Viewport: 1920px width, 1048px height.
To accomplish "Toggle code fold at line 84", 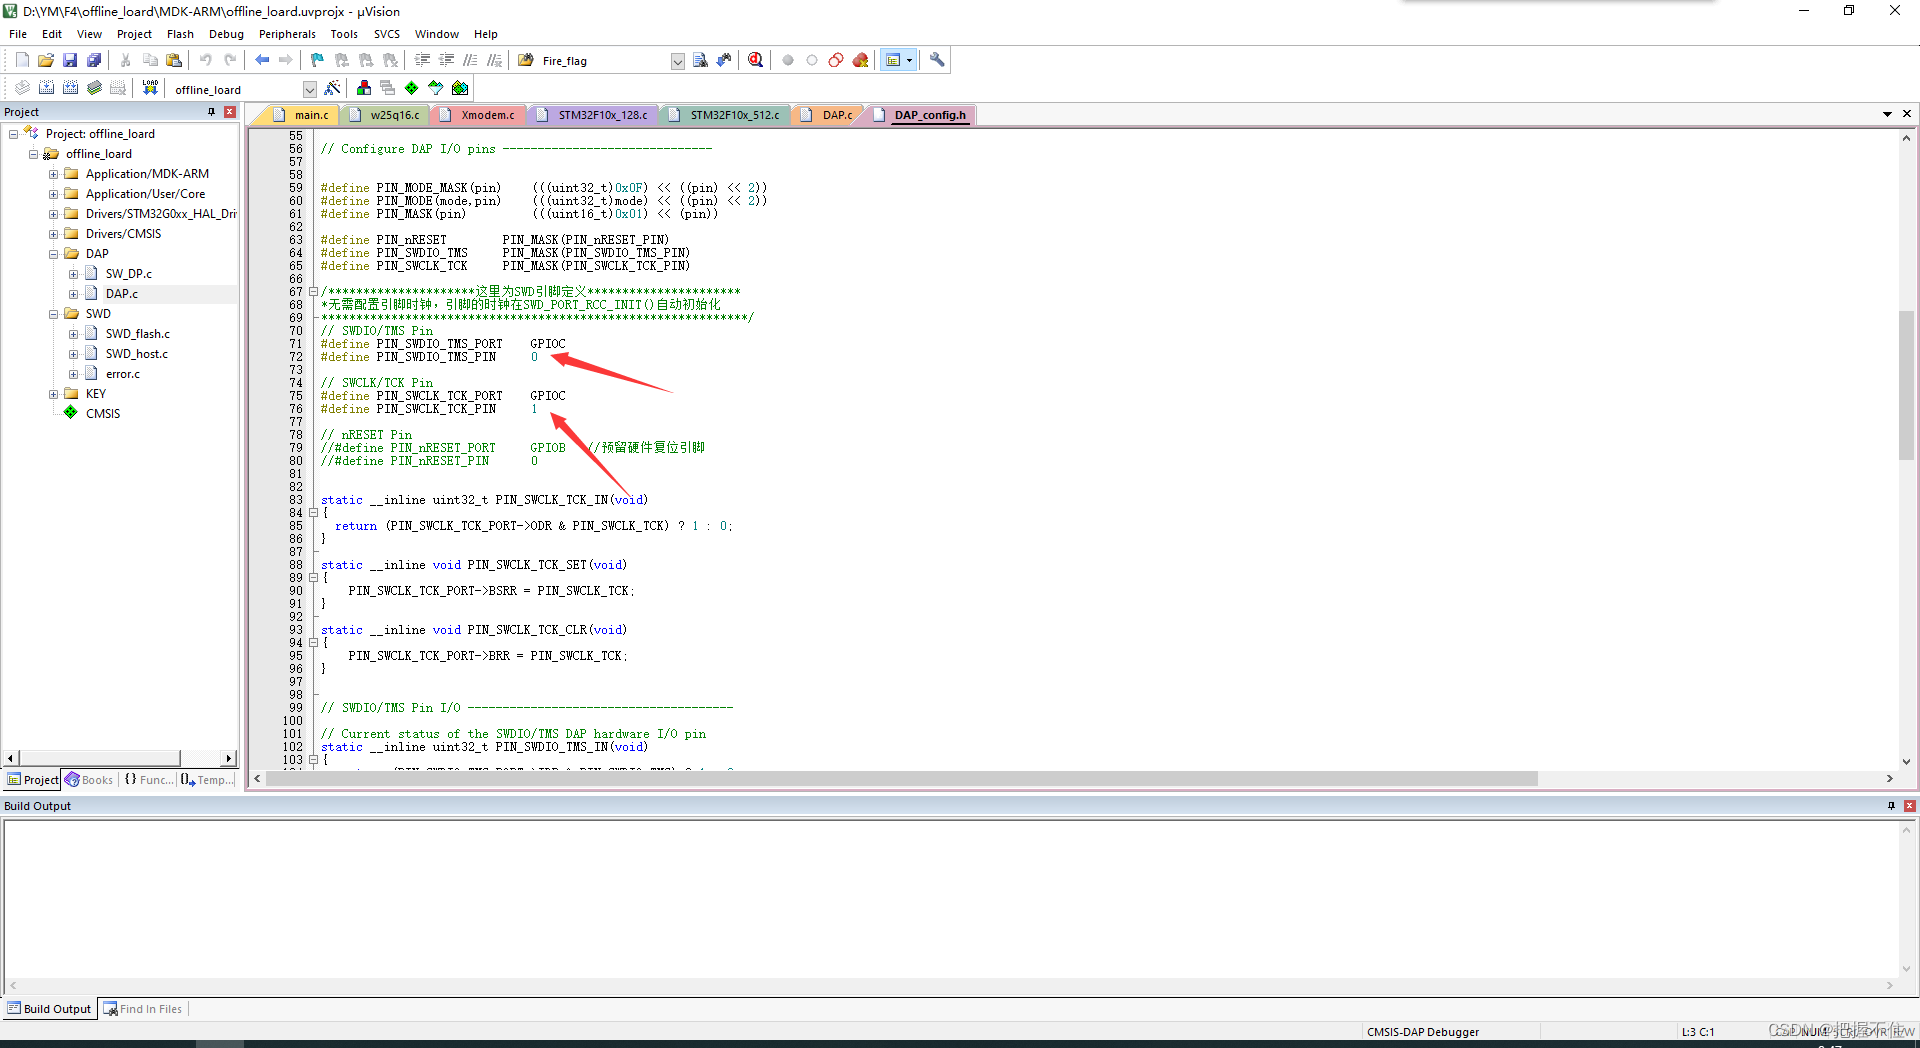I will coord(313,513).
